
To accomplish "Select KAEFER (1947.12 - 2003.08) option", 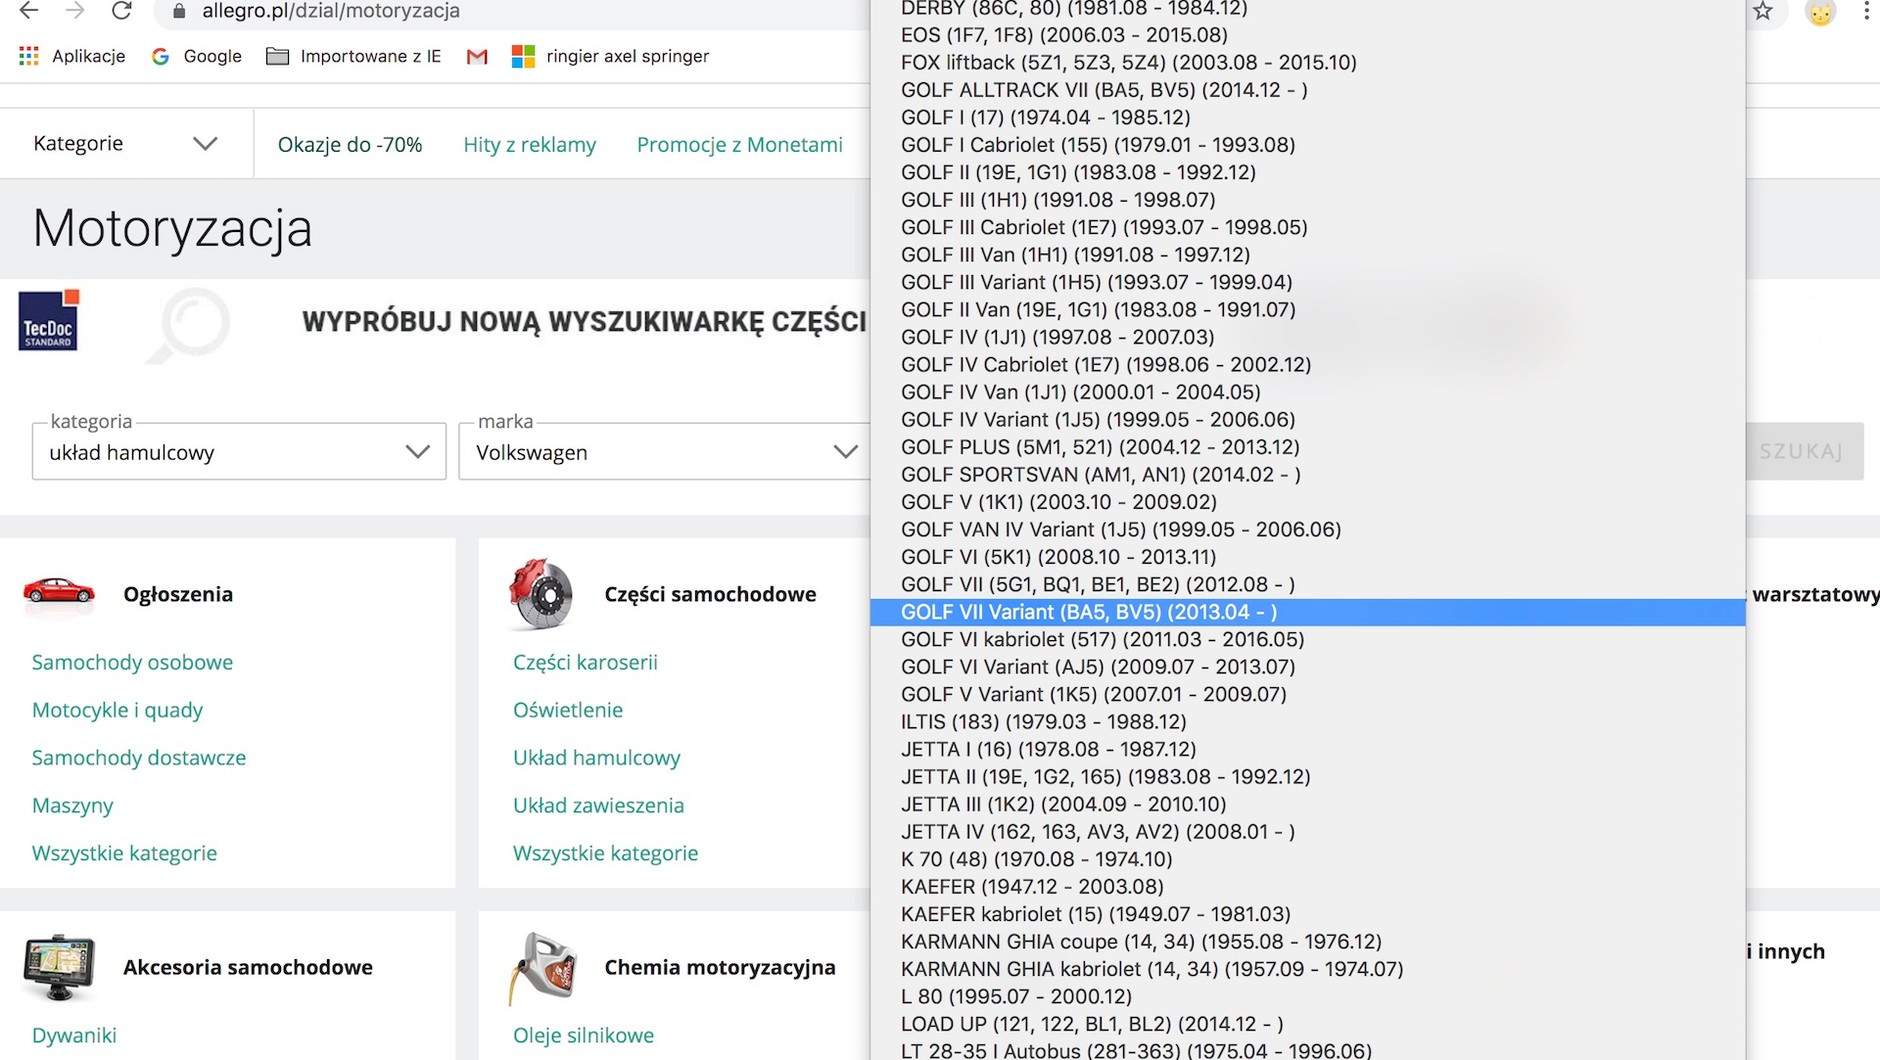I will coord(1308,887).
